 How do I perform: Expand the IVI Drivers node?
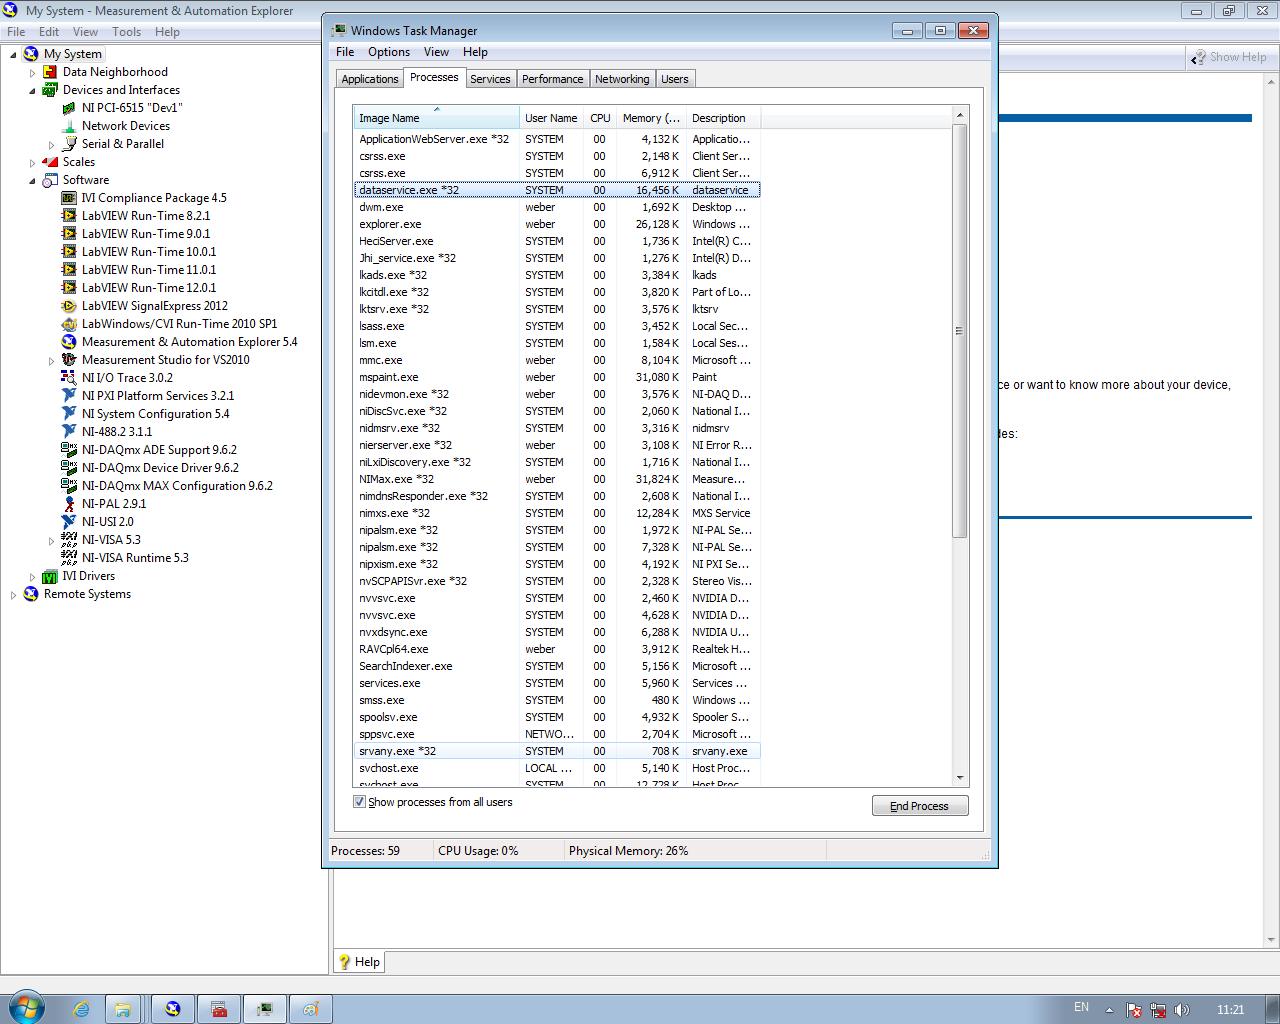click(x=32, y=576)
